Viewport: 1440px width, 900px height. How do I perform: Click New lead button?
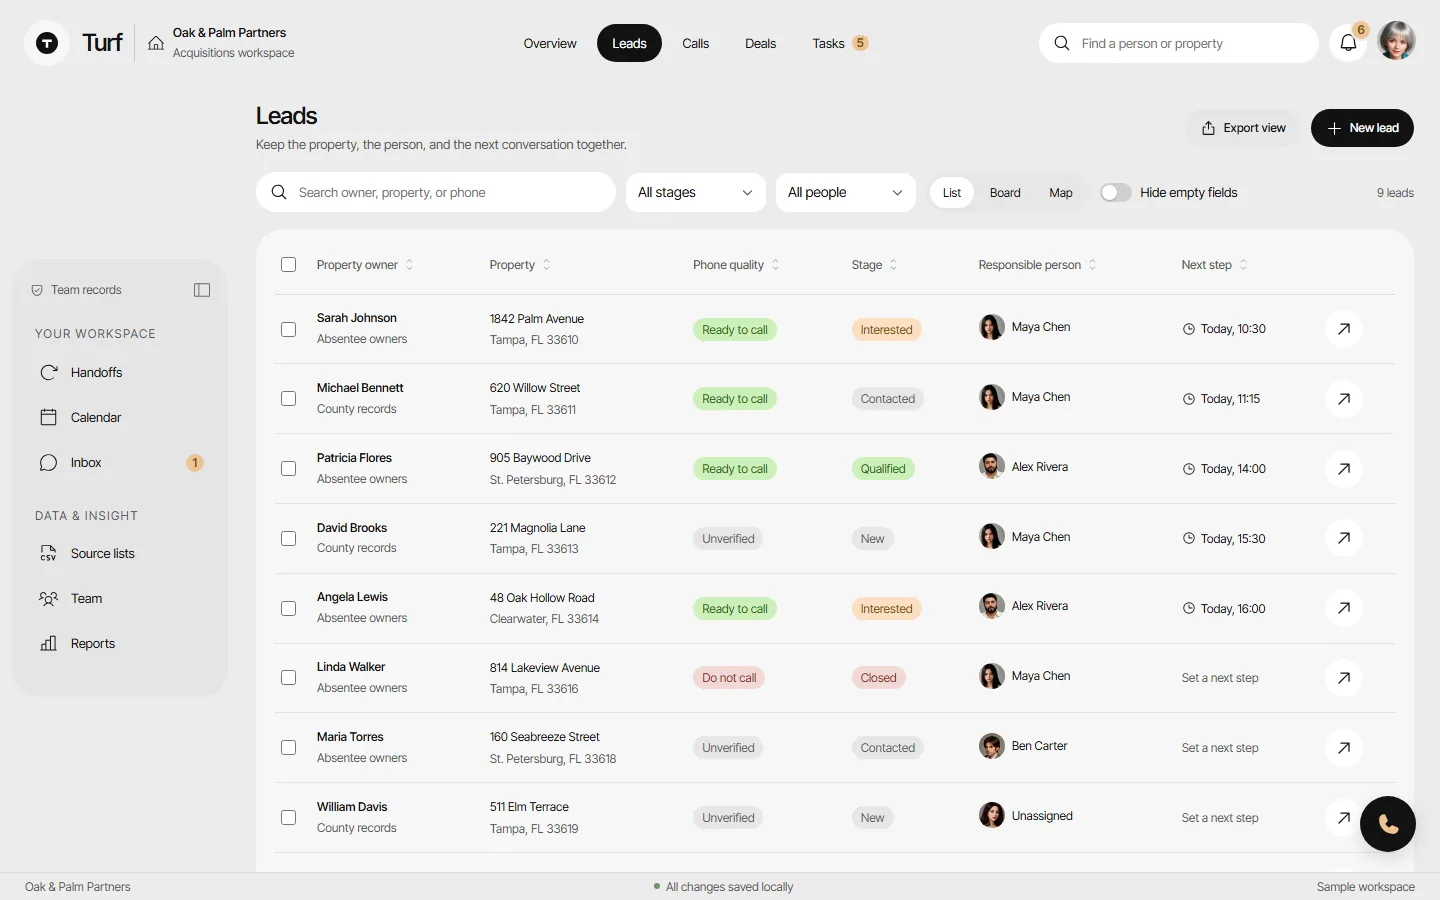tap(1362, 128)
